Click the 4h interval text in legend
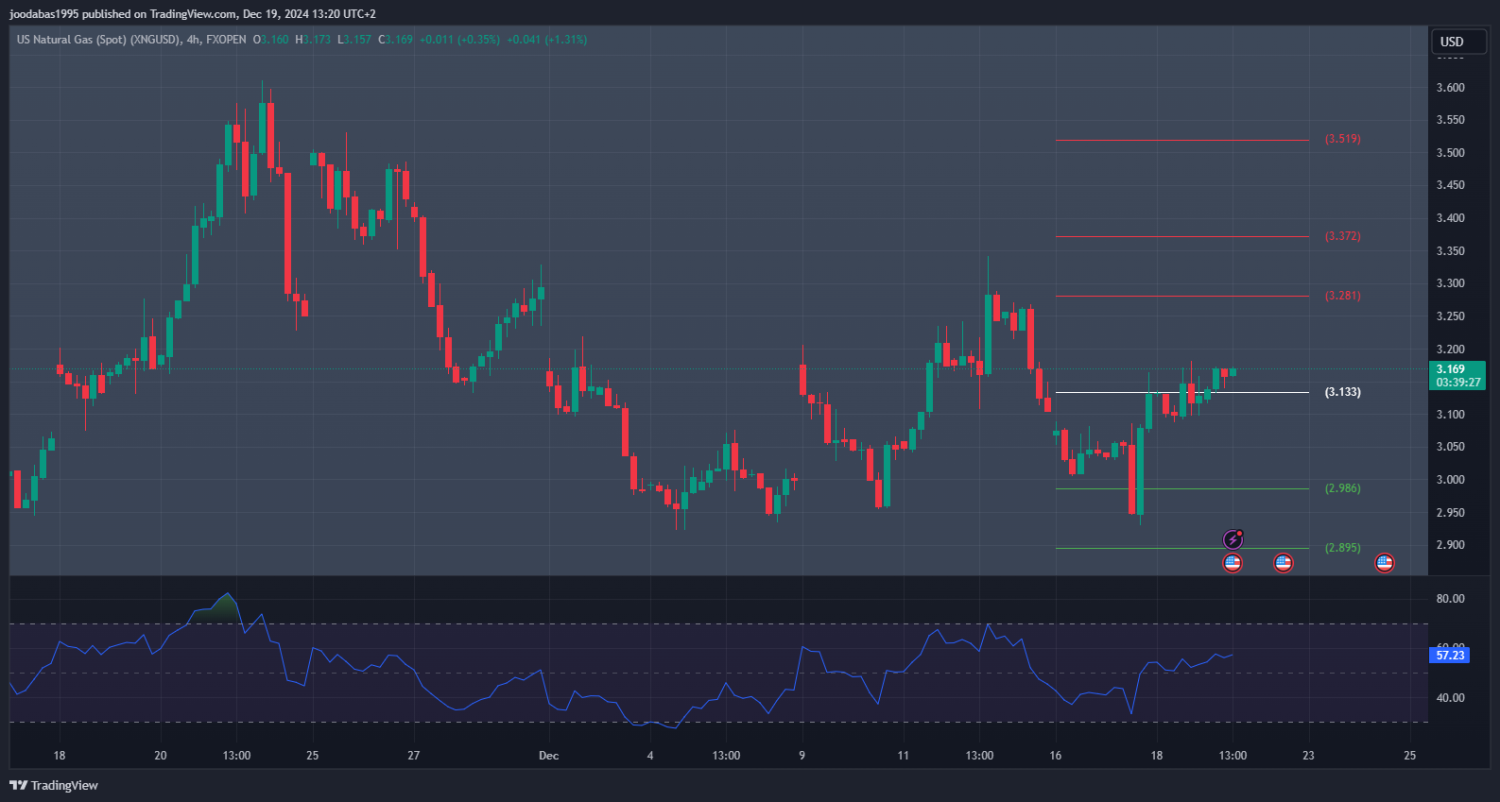The image size is (1500, 802). coord(193,40)
